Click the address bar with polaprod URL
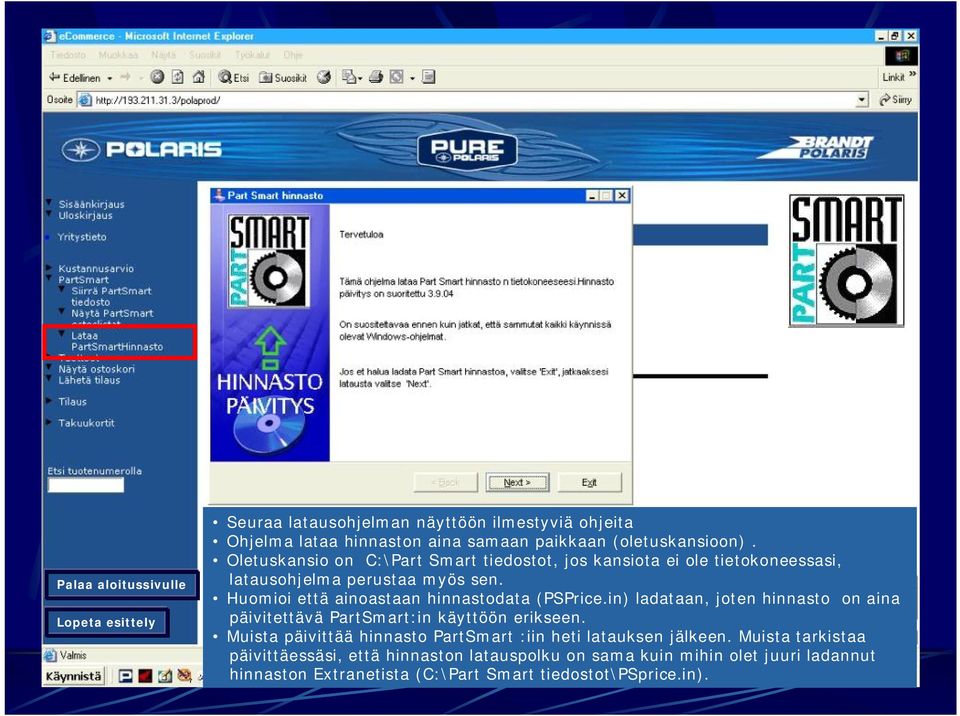Screen dimensions: 960x716 pyautogui.click(x=471, y=100)
